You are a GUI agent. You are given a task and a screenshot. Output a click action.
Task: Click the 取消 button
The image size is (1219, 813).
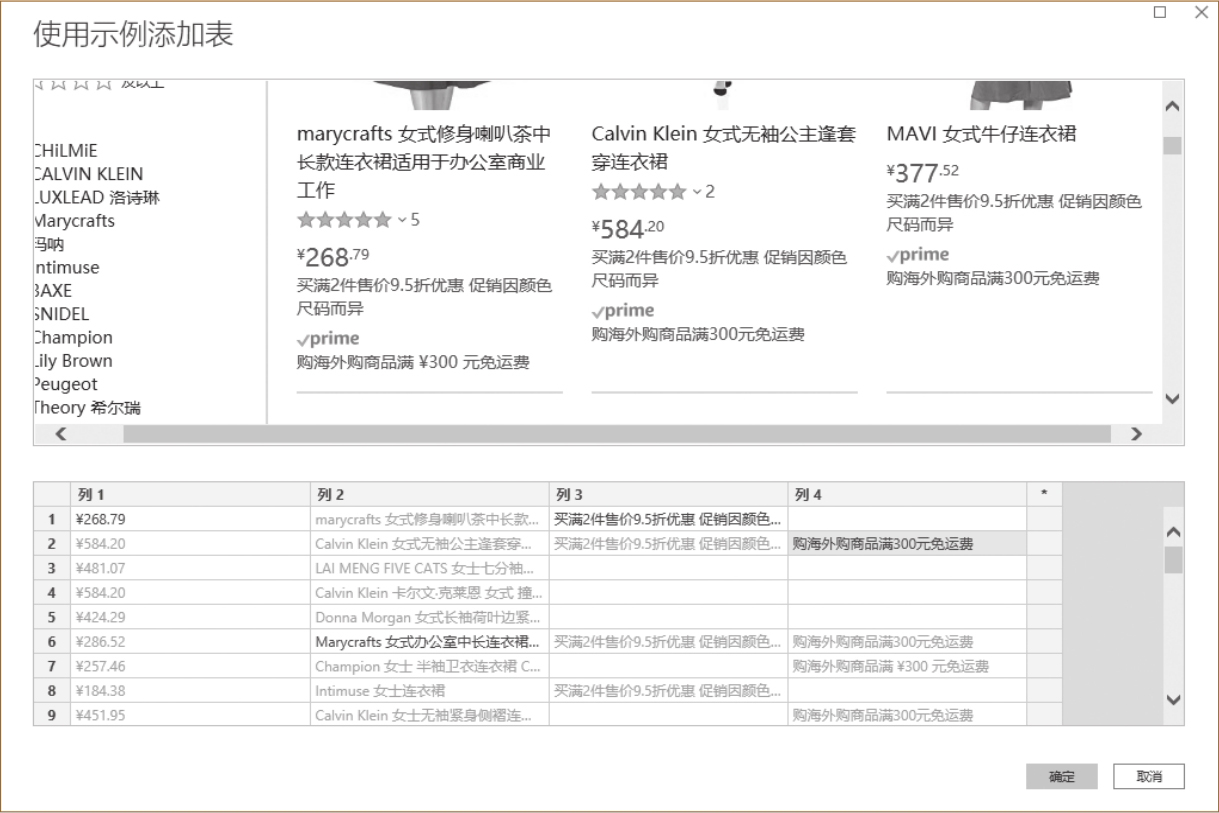click(1148, 777)
